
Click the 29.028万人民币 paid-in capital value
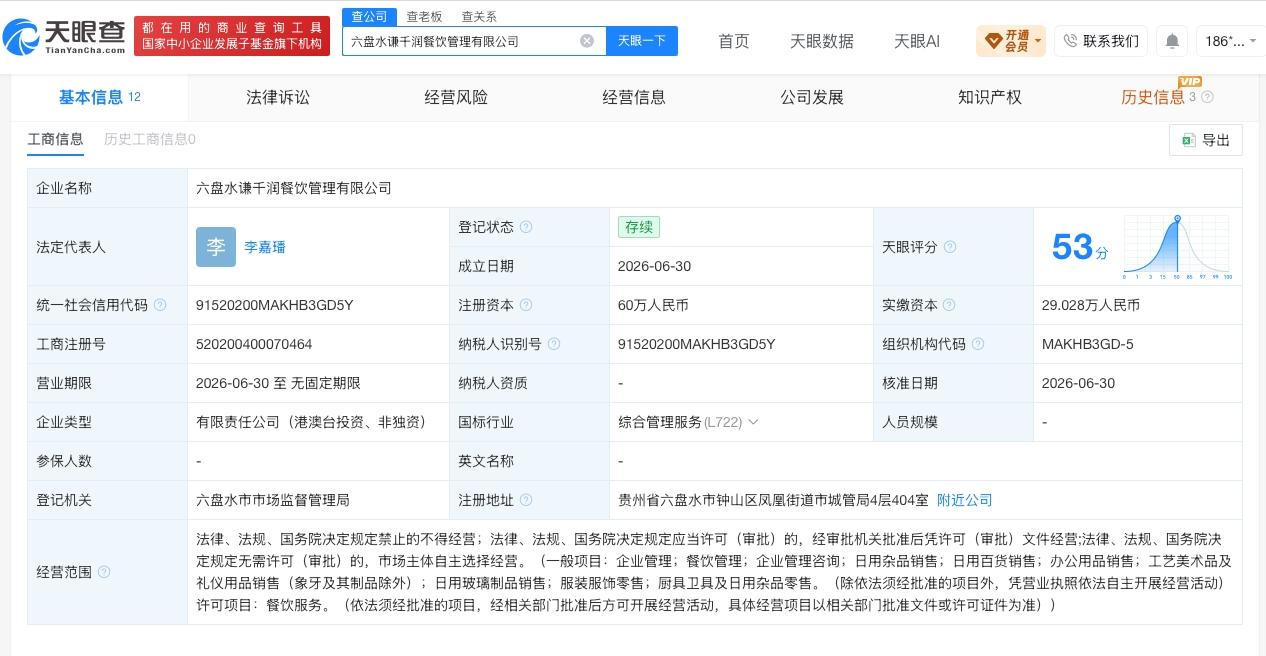click(x=1091, y=305)
